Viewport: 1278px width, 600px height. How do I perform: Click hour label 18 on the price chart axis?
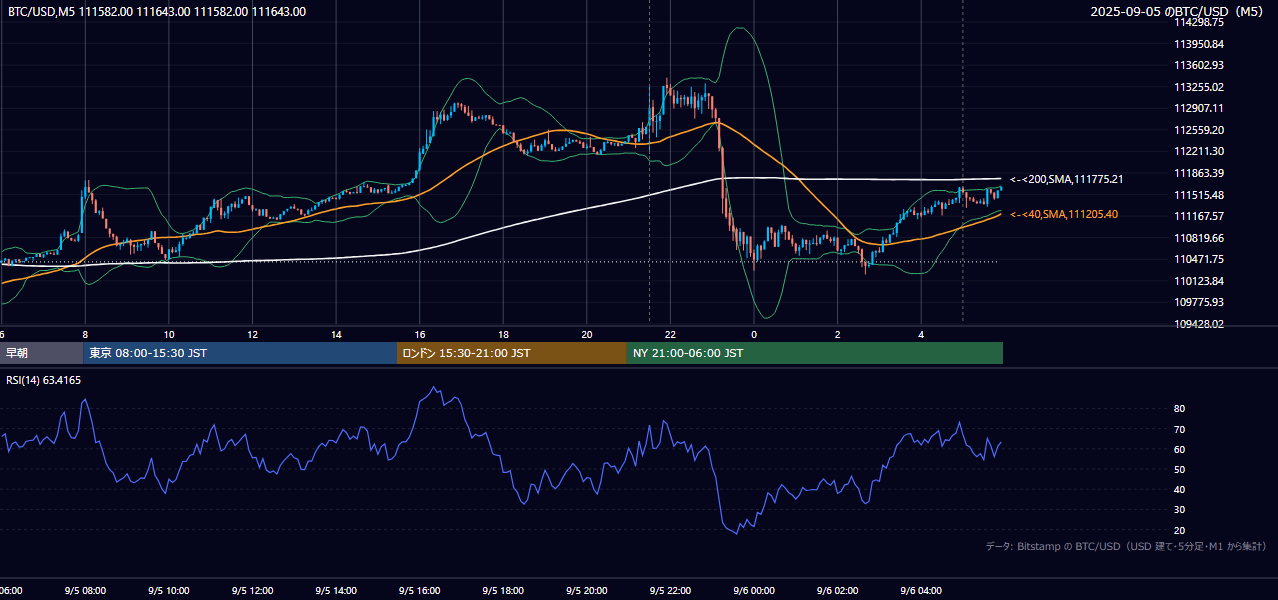point(504,334)
